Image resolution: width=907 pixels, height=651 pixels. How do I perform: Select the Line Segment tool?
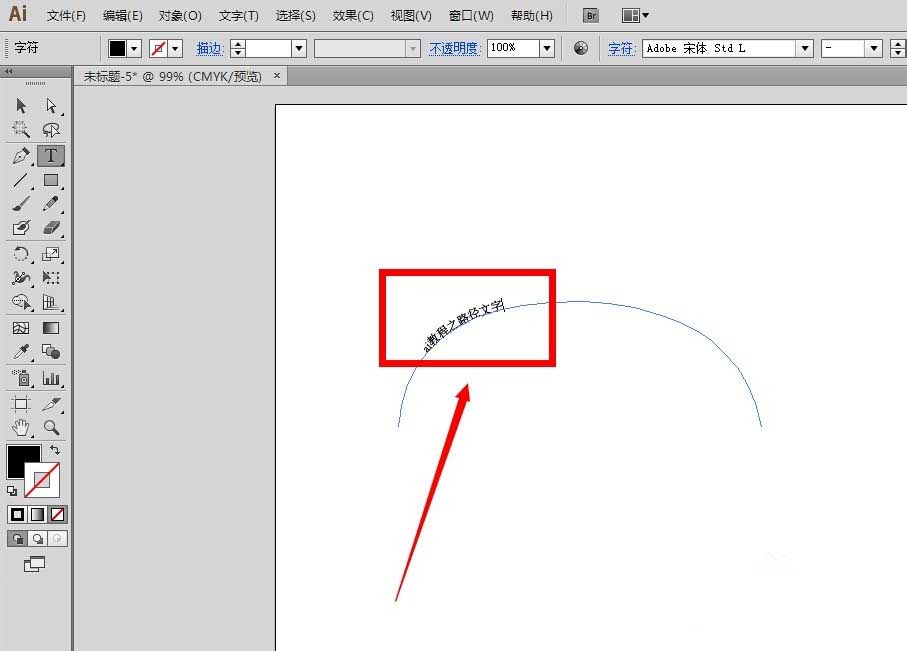(21, 180)
